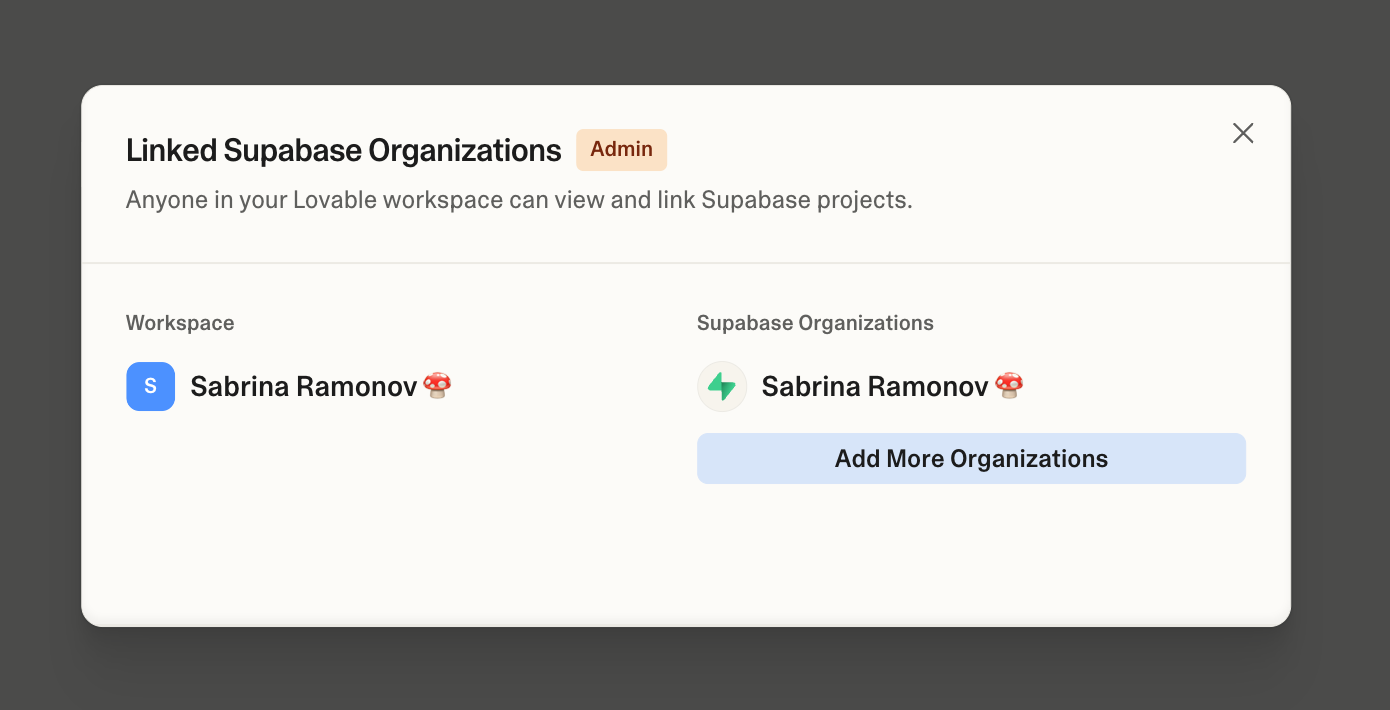1390x710 pixels.
Task: Click the green Supabase lightning bolt logo
Action: coord(722,386)
